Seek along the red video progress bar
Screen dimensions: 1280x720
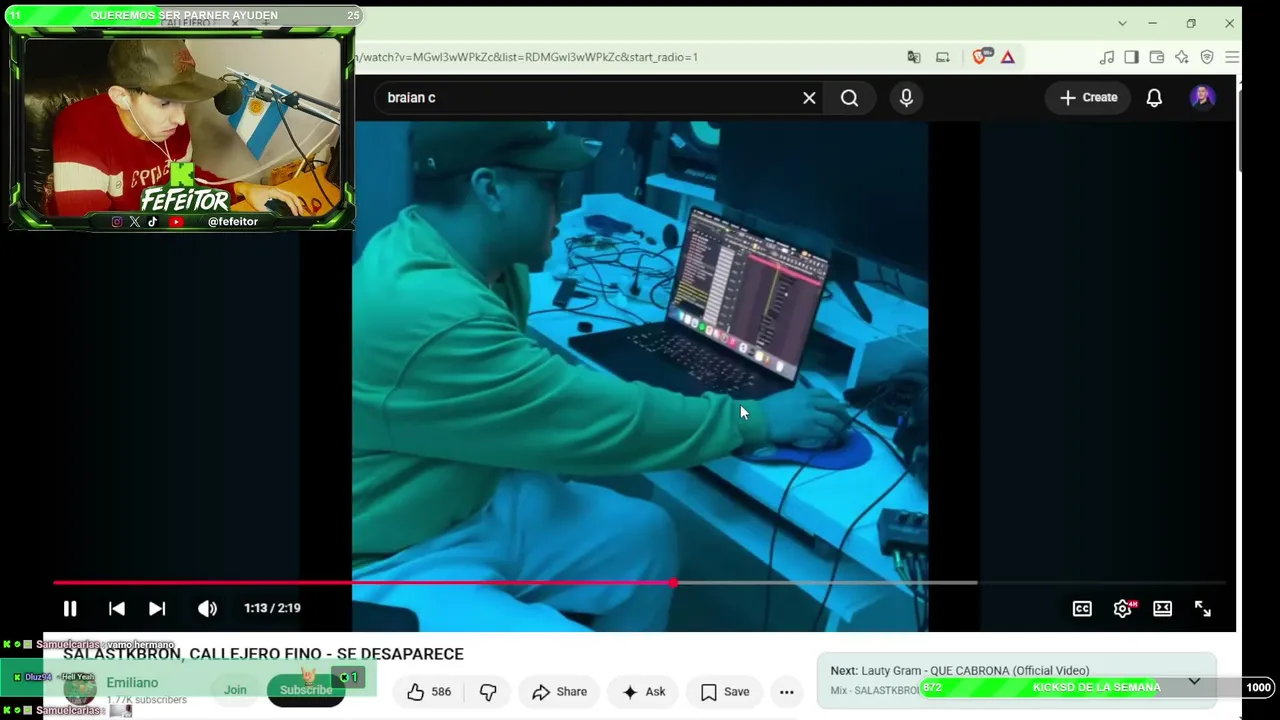coord(640,582)
